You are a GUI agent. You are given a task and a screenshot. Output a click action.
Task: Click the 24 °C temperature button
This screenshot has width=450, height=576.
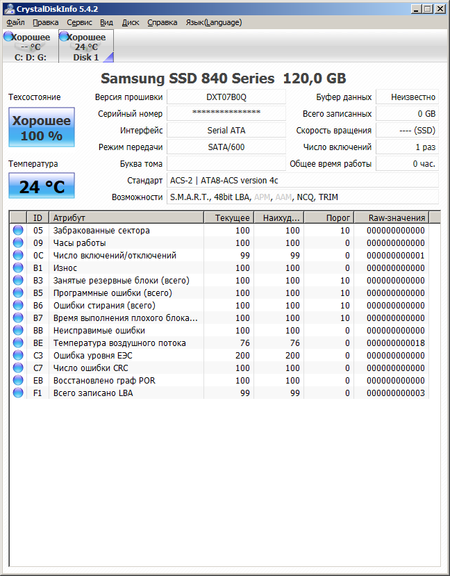point(42,186)
